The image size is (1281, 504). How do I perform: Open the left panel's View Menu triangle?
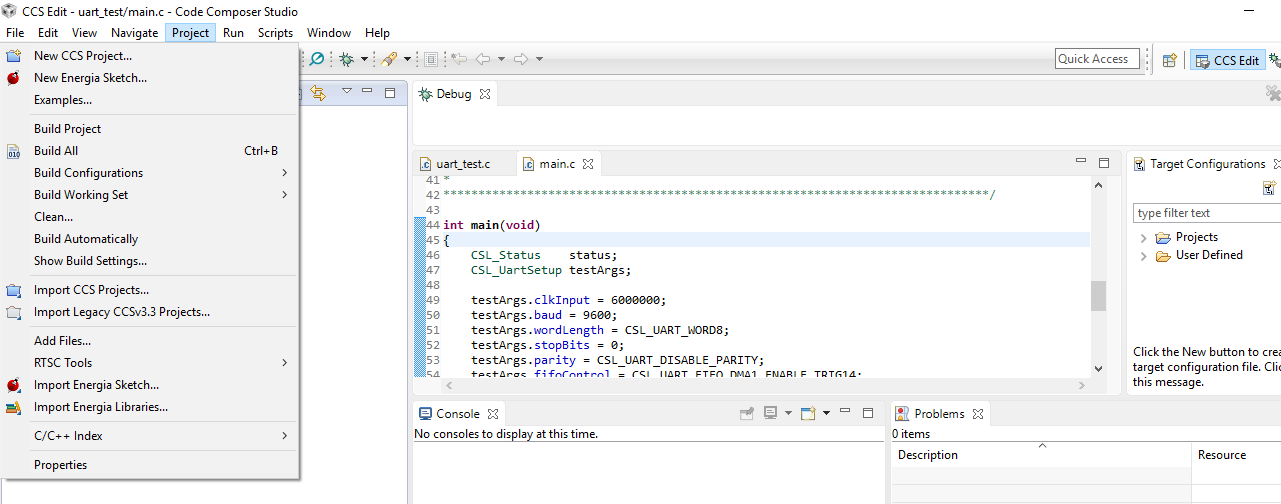pos(347,90)
